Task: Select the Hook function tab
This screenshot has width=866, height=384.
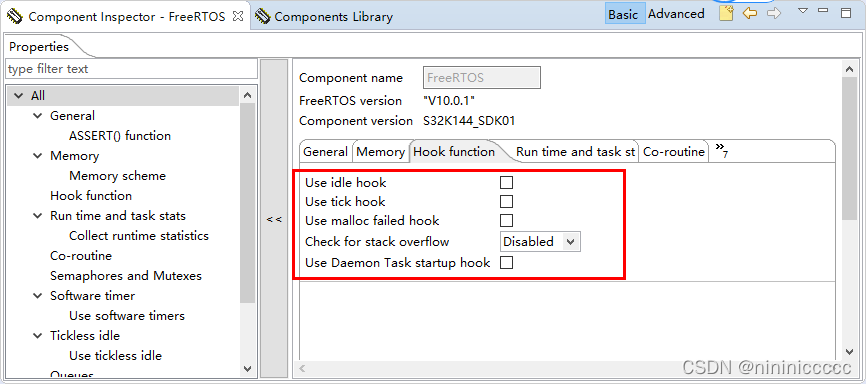Action: 454,152
